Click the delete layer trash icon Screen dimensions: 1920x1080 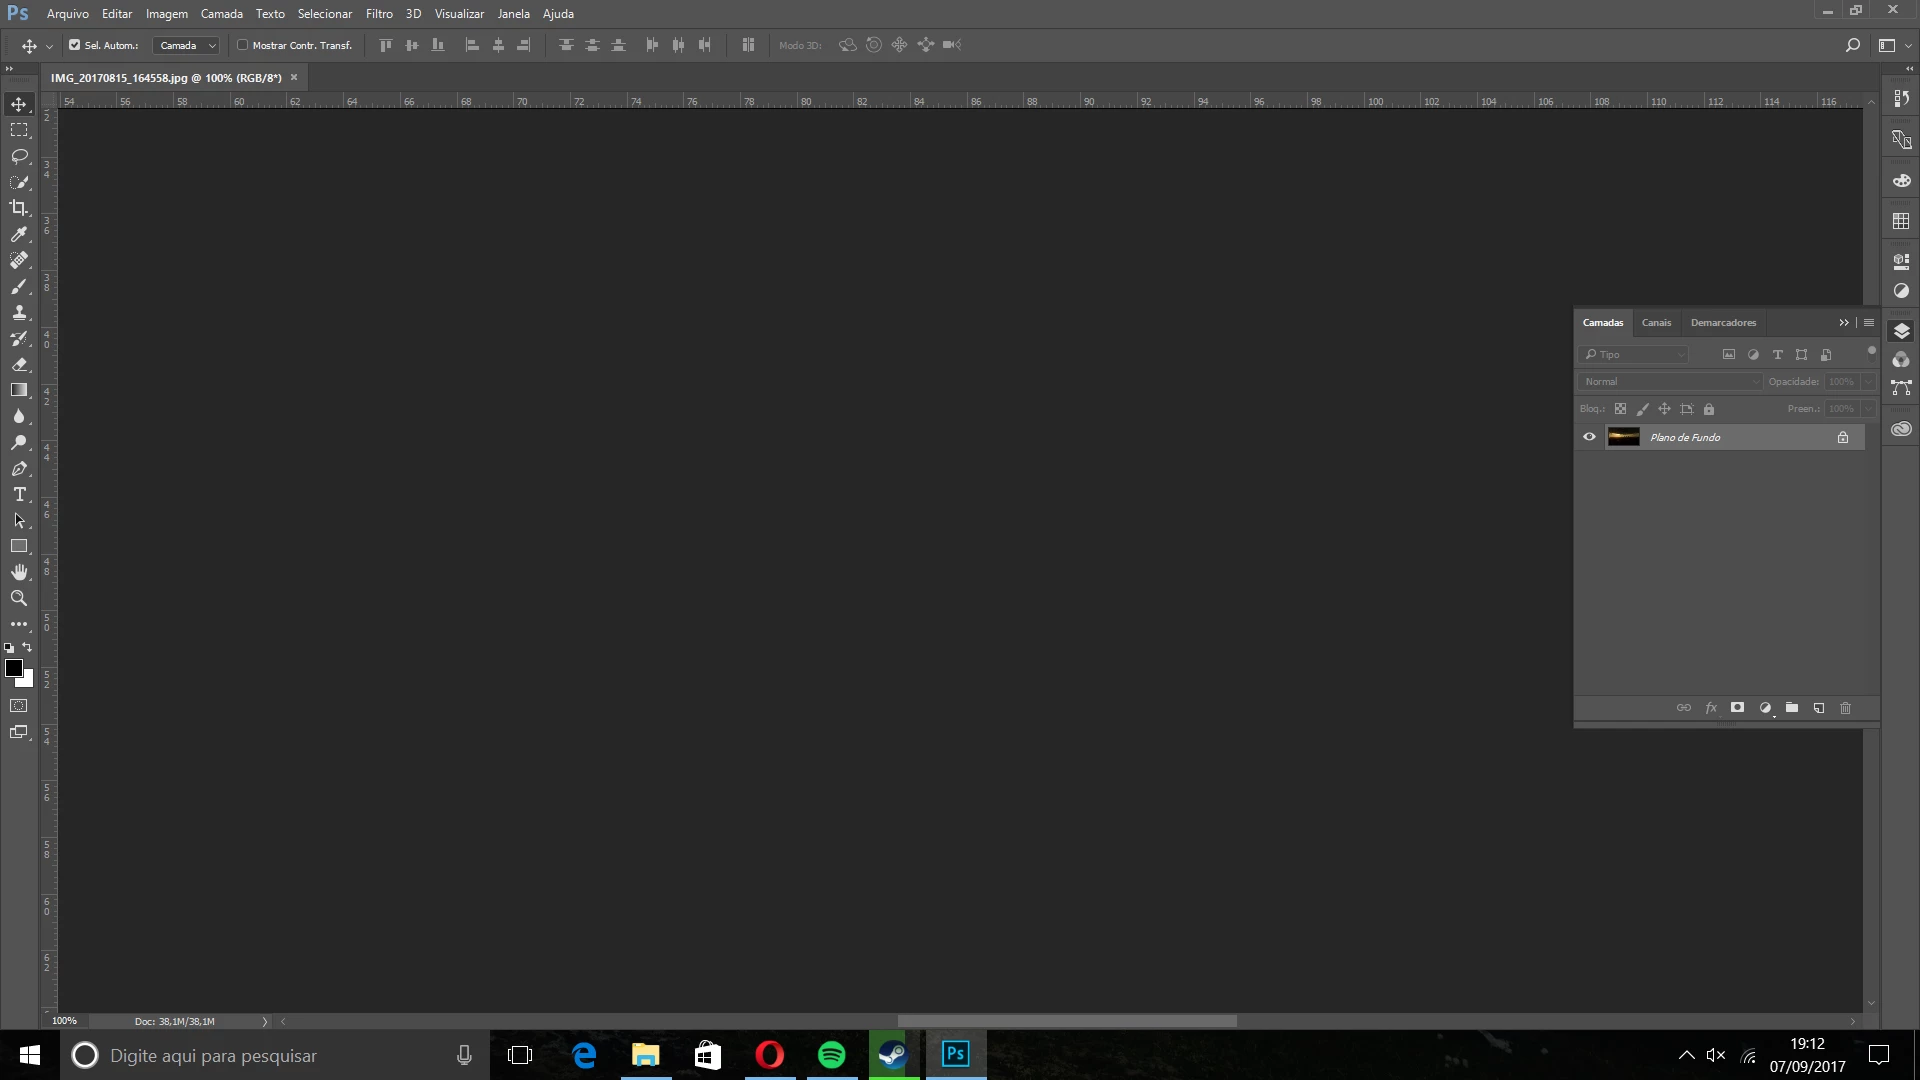pos(1846,708)
